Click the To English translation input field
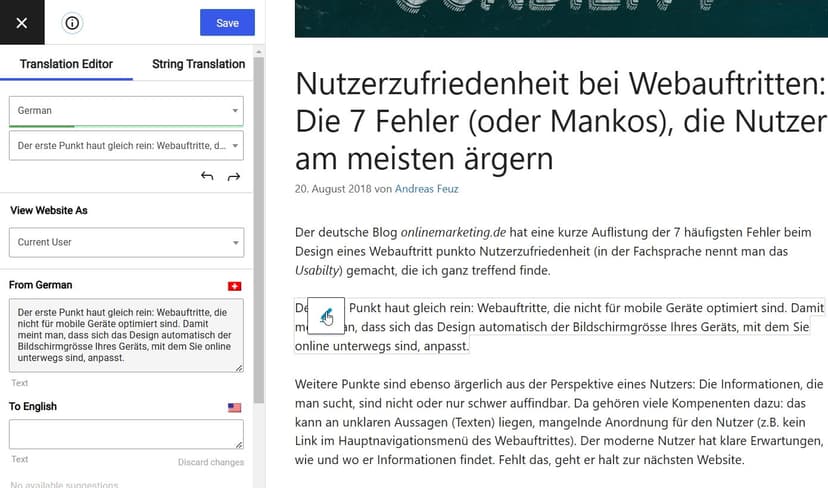This screenshot has width=828, height=488. (x=126, y=435)
